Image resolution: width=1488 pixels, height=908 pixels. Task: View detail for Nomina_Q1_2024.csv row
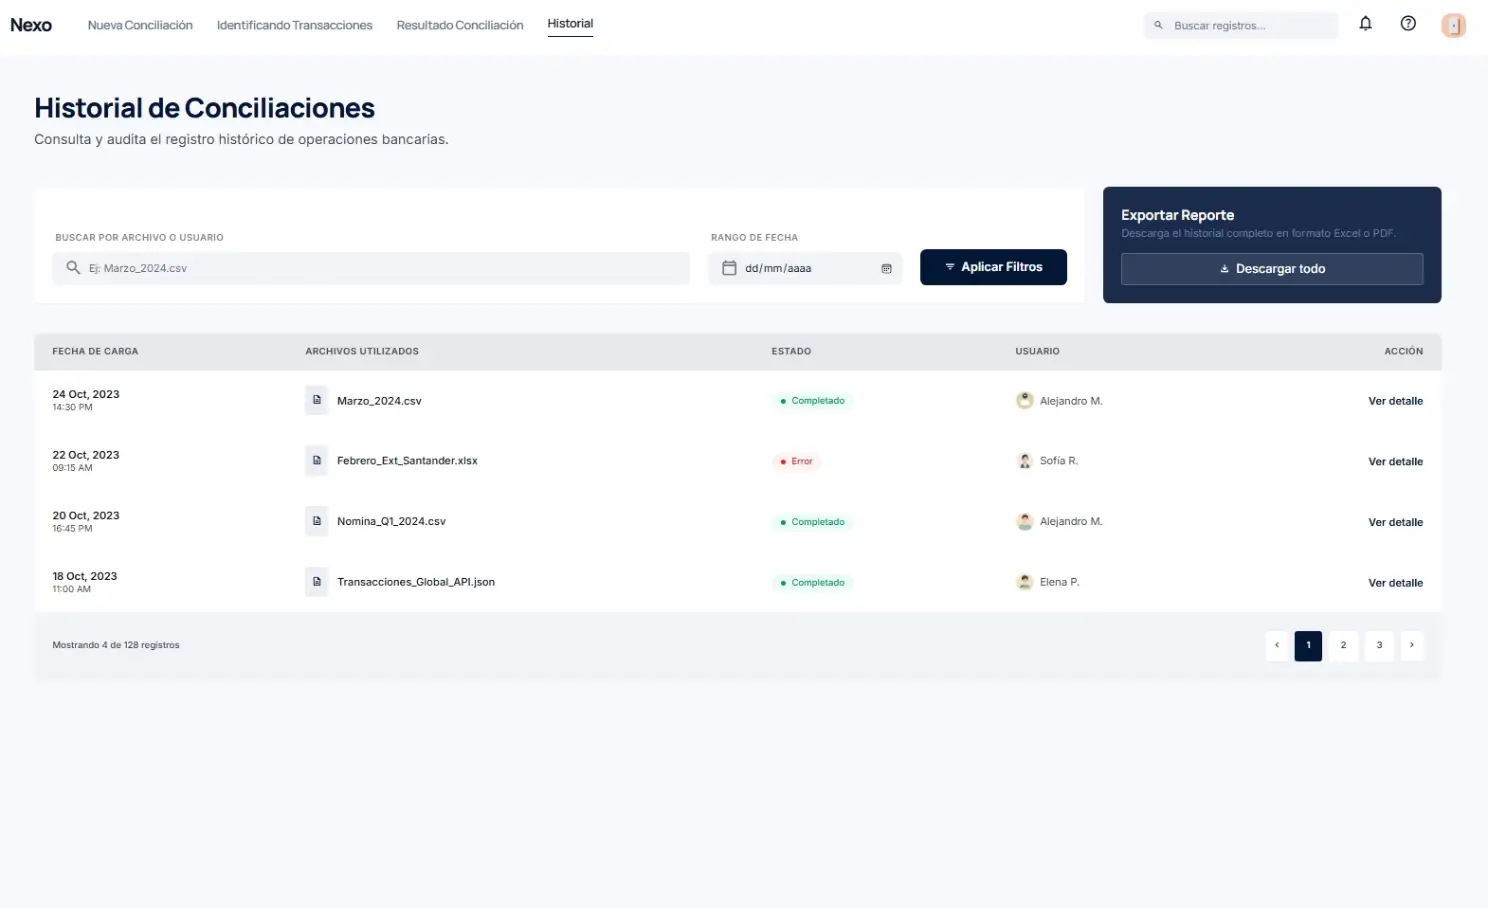pos(1395,522)
